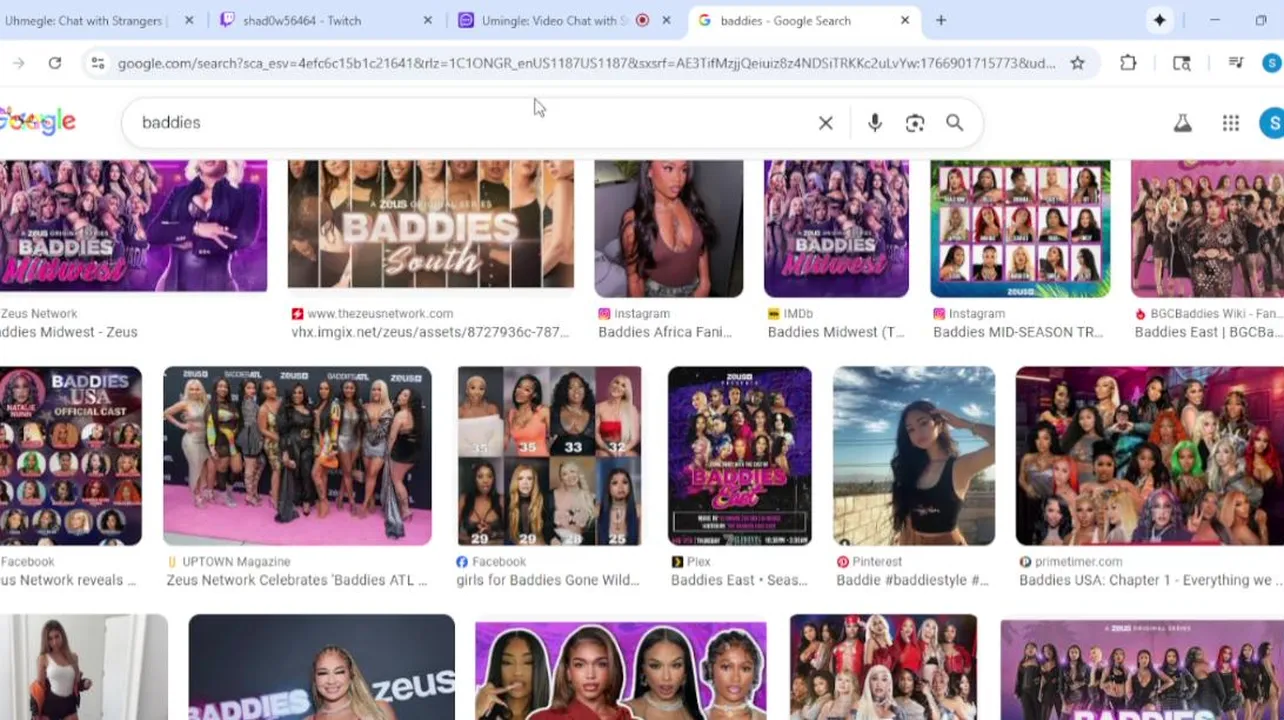Viewport: 1284px width, 720px height.
Task: Open the Extensions puzzle icon
Action: tap(1128, 63)
